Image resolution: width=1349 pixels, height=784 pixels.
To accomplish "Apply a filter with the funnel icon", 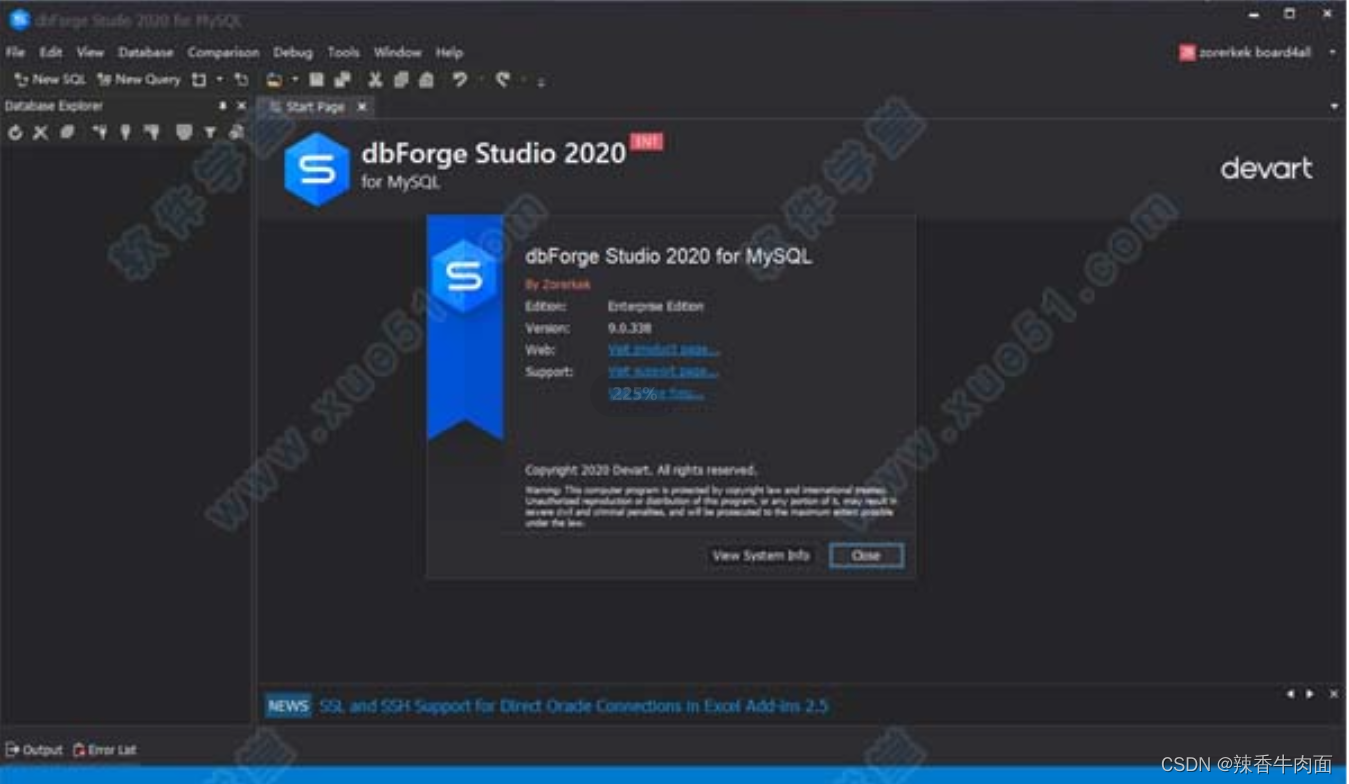I will point(209,130).
